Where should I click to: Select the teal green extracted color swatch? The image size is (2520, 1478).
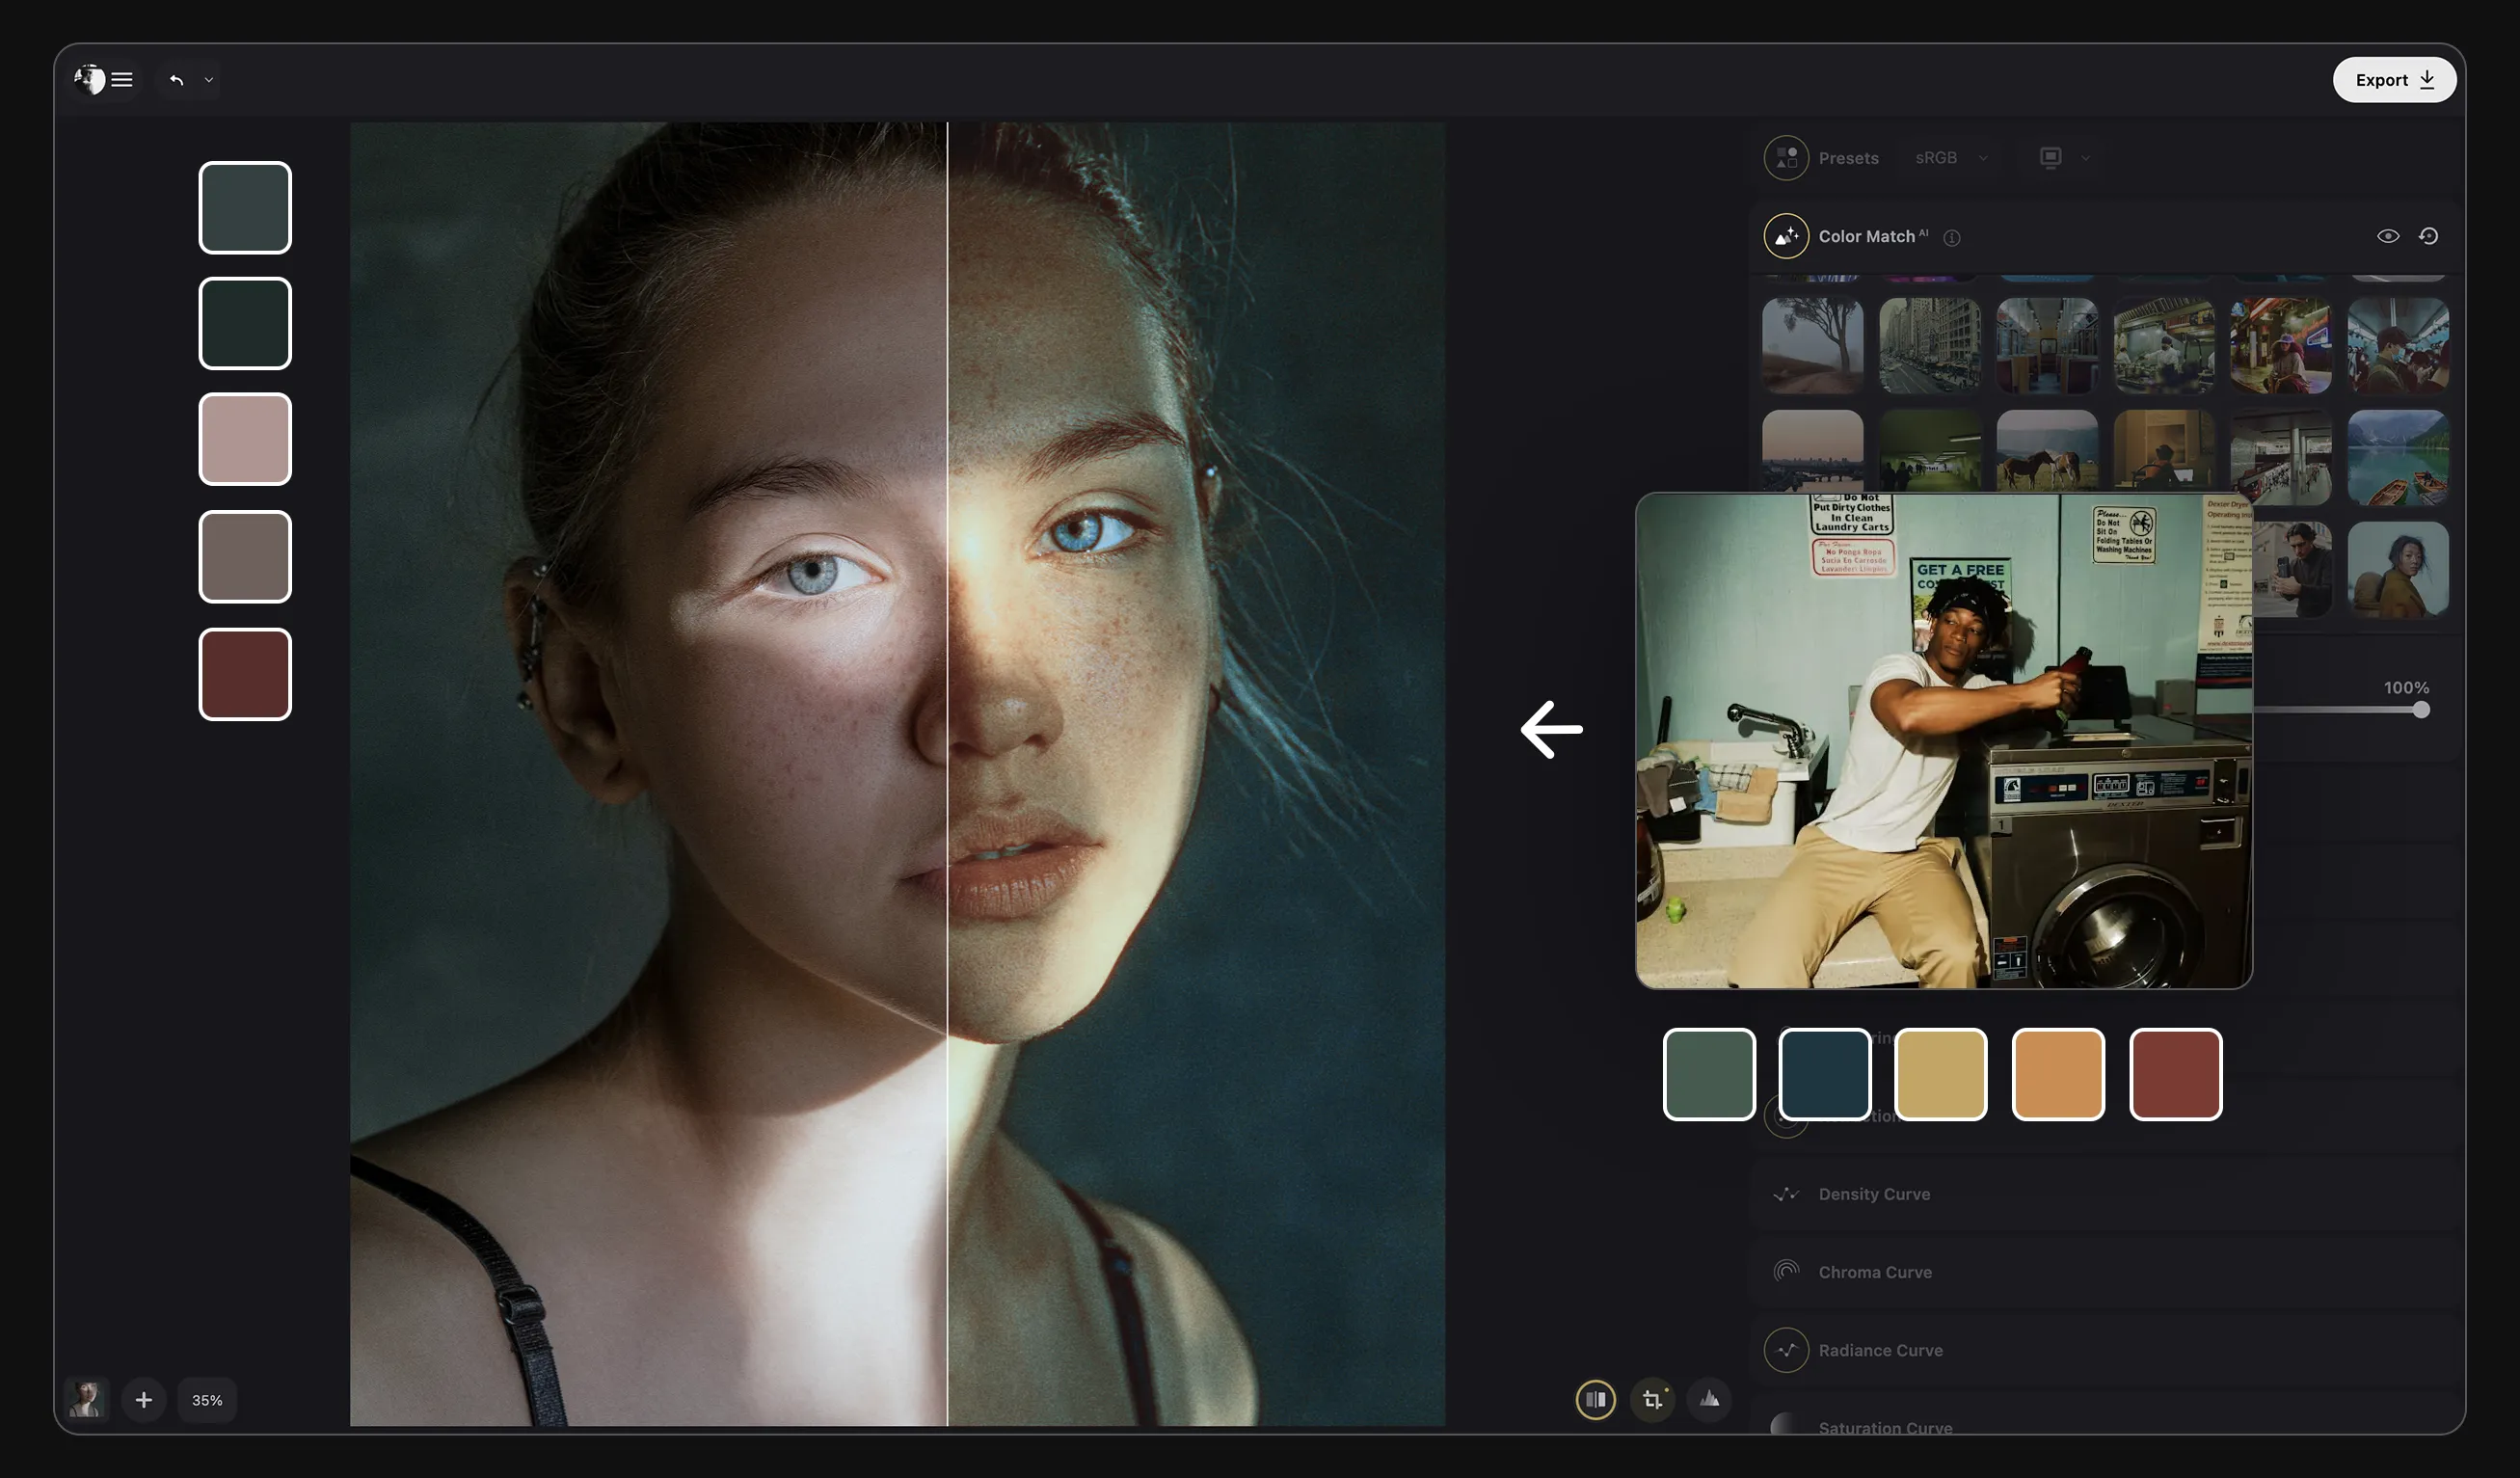click(1708, 1073)
